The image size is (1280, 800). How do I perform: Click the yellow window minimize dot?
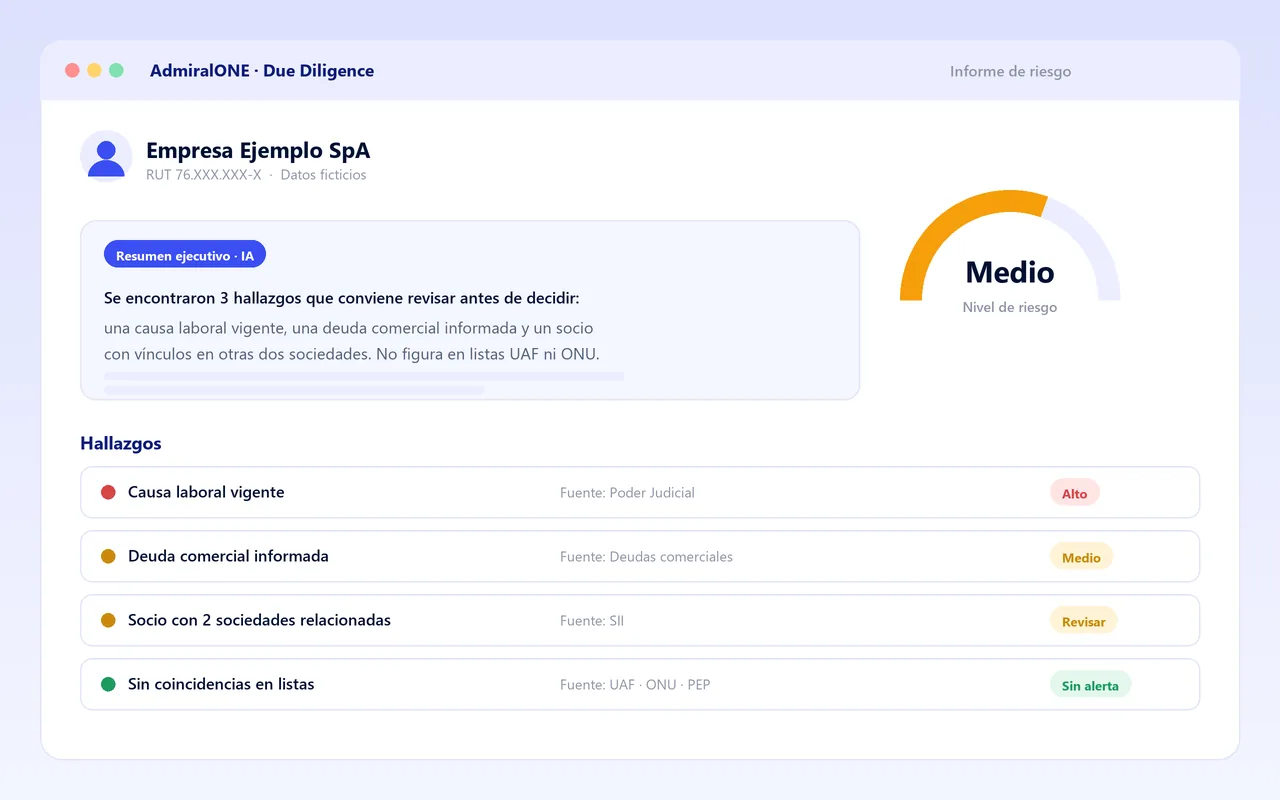[94, 70]
